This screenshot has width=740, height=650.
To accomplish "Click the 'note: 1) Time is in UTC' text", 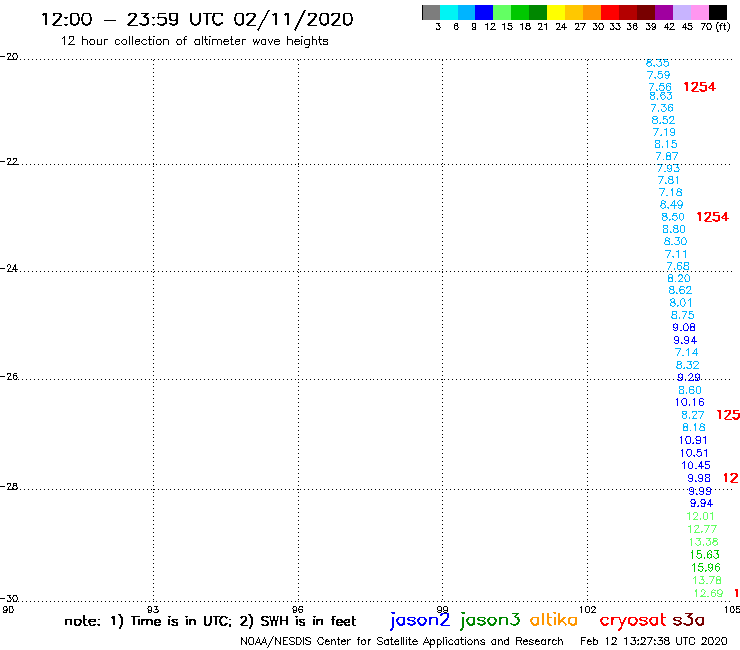I will pyautogui.click(x=210, y=621).
